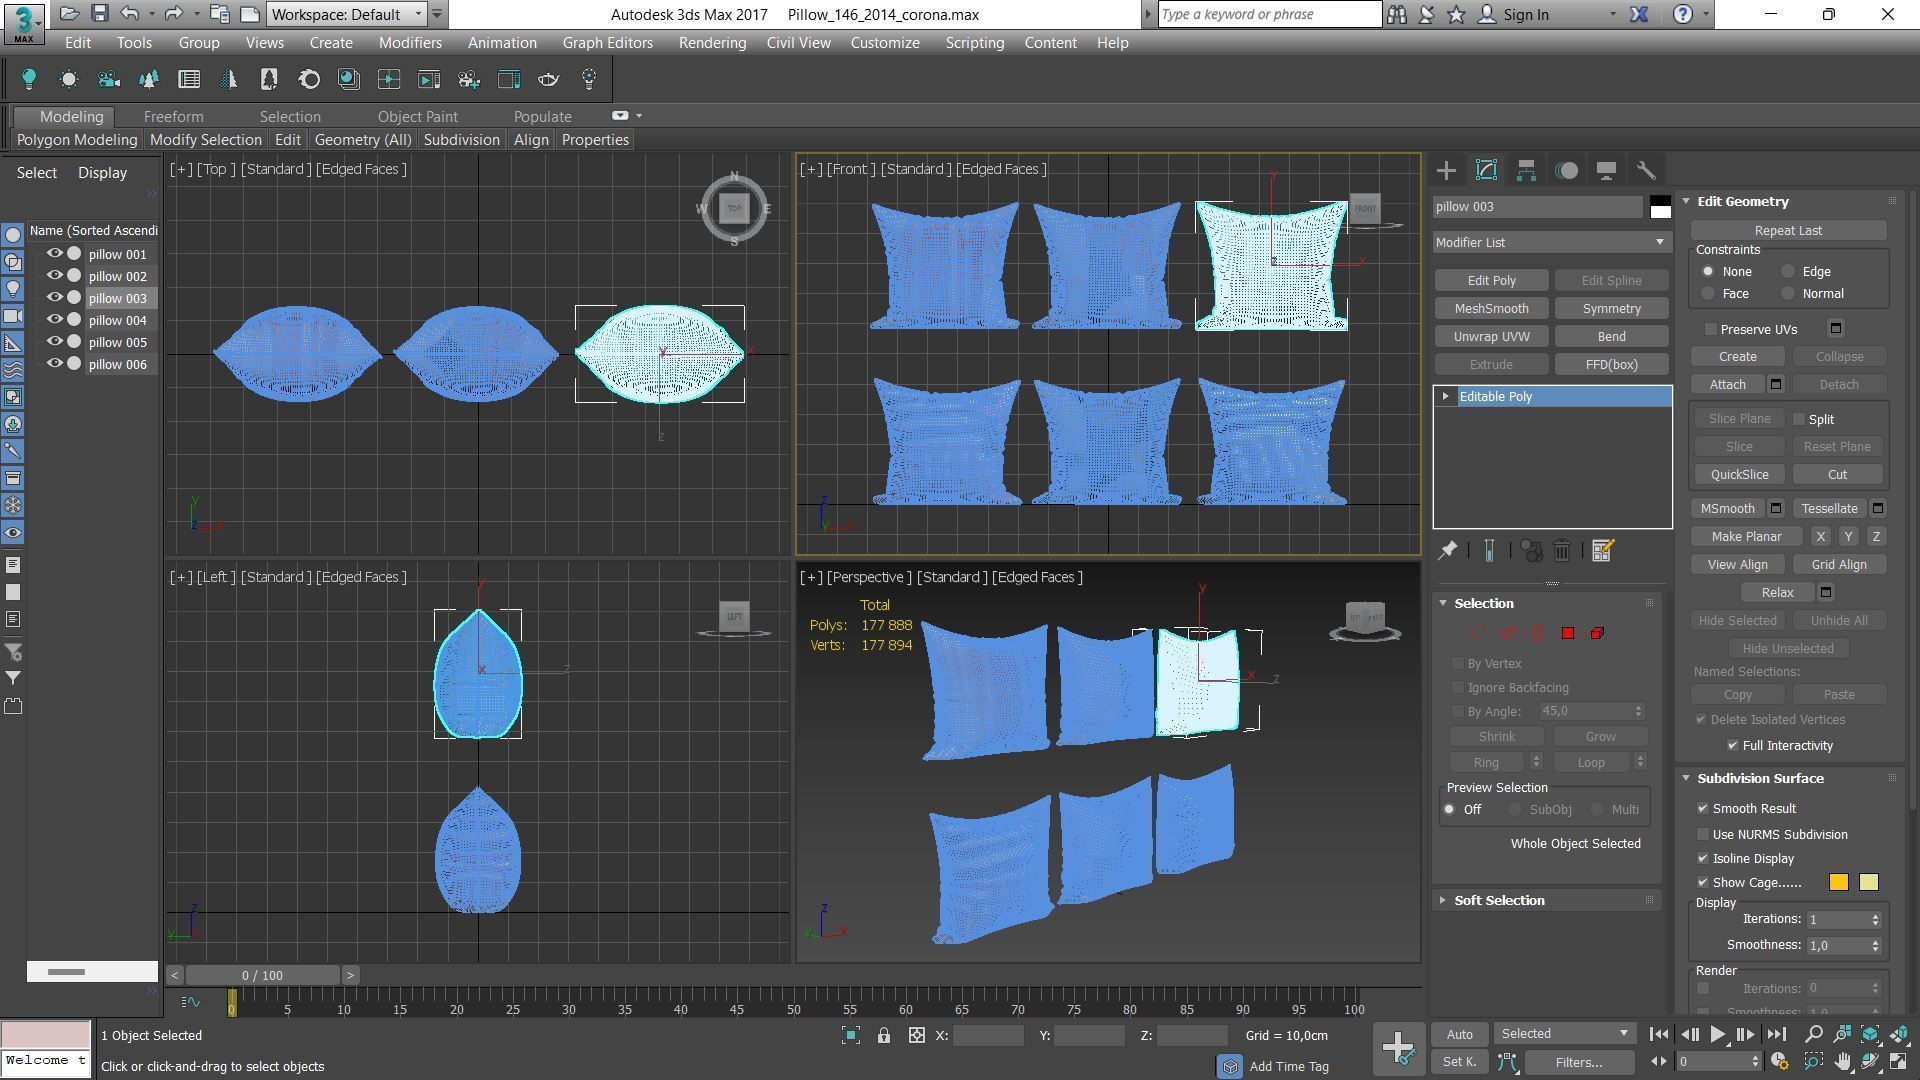The image size is (1920, 1080).
Task: Open the Rendering menu
Action: click(x=712, y=43)
